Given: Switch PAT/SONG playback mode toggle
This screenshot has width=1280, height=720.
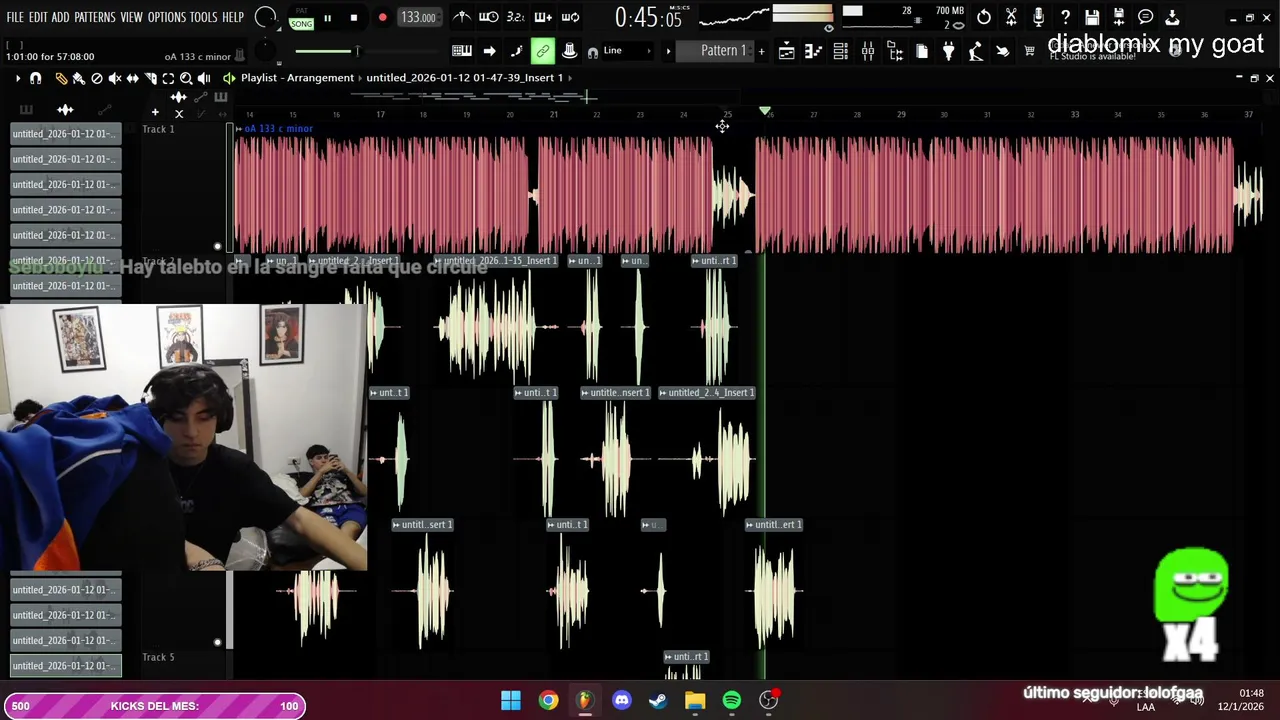Looking at the screenshot, I should pyautogui.click(x=301, y=18).
